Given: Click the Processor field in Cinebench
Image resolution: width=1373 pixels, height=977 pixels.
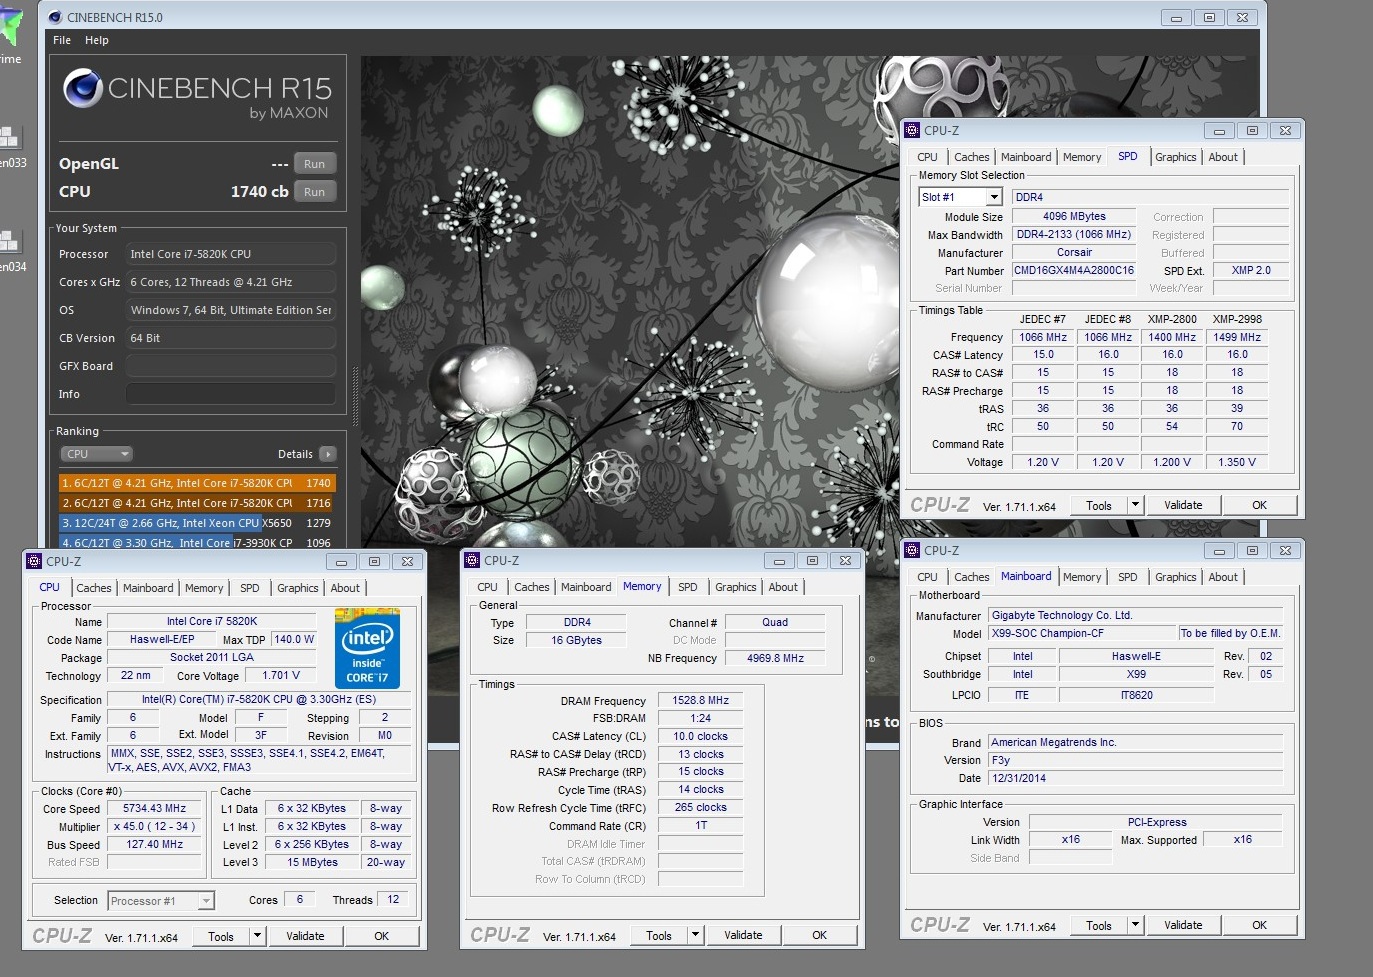Looking at the screenshot, I should 230,254.
